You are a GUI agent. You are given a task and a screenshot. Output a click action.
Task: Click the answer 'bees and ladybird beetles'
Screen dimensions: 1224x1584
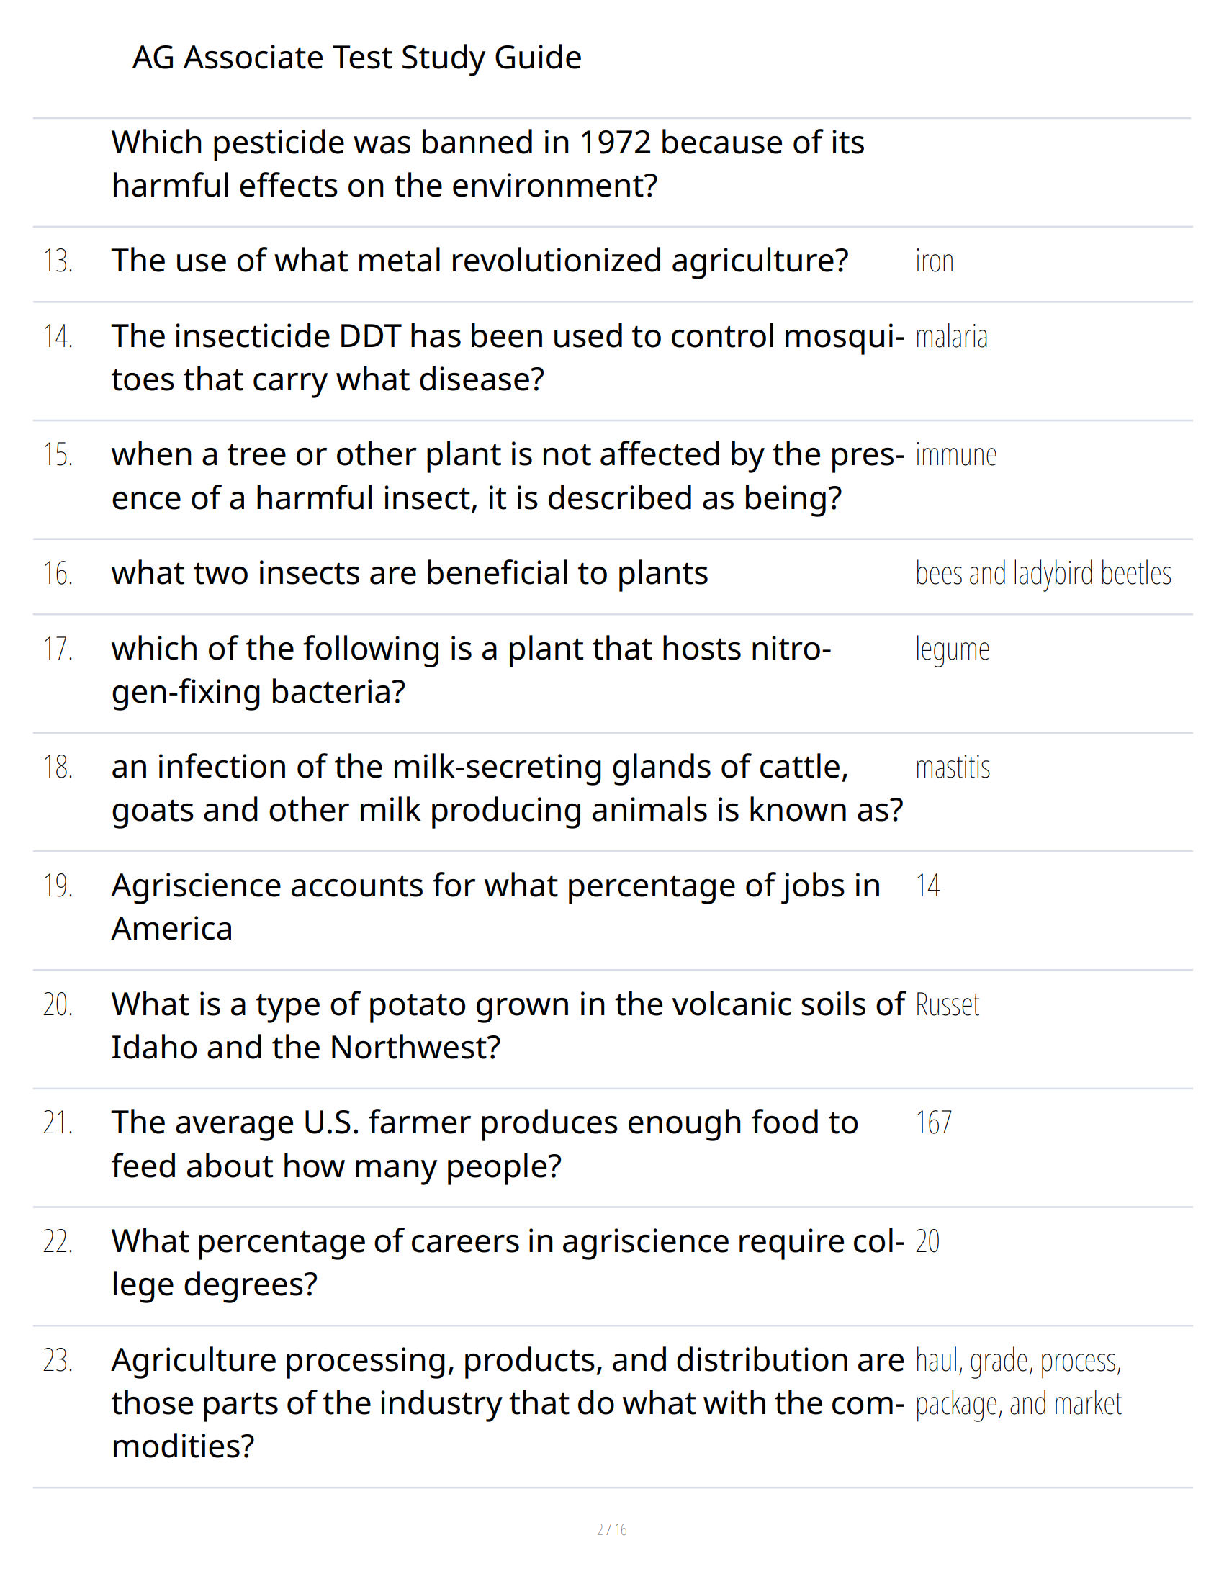click(1043, 574)
